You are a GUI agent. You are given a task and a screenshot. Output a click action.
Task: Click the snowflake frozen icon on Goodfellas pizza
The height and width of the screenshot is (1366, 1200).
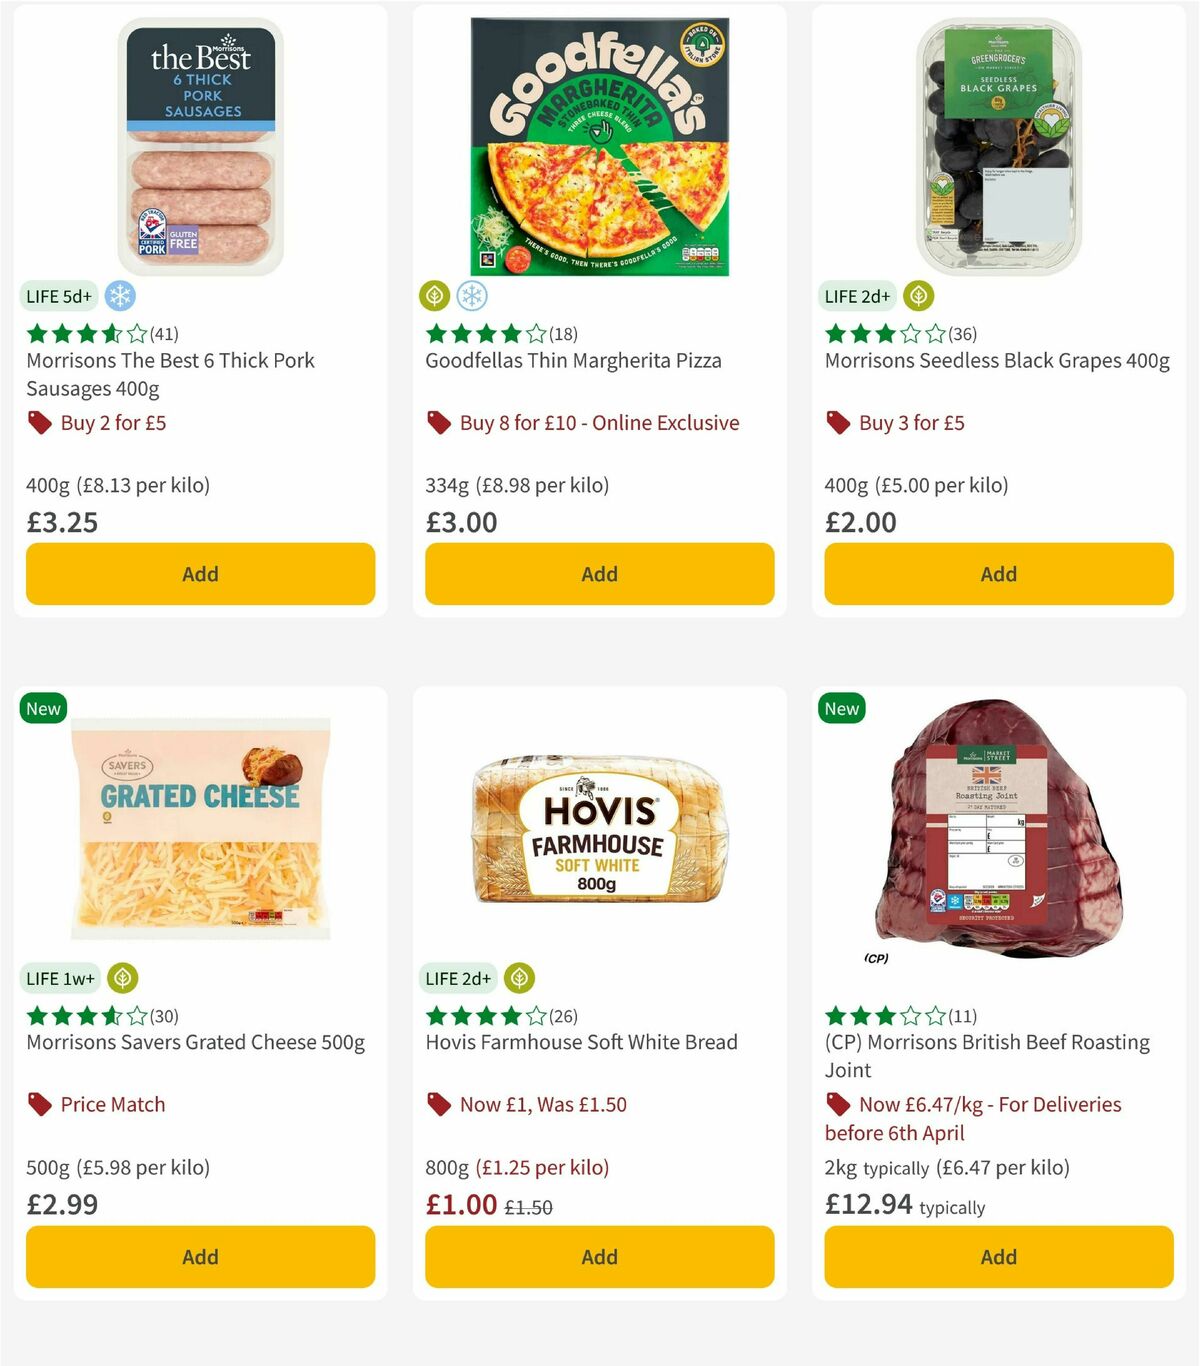click(471, 296)
